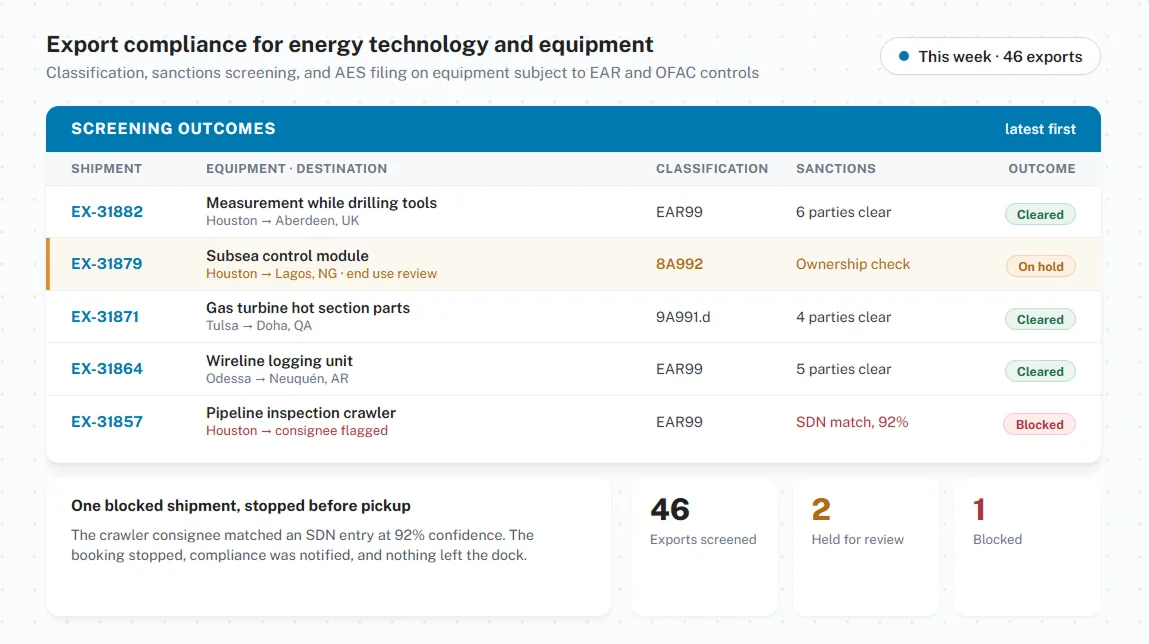
Task: Click '4 parties clear' sanctions result
Action: pos(843,317)
